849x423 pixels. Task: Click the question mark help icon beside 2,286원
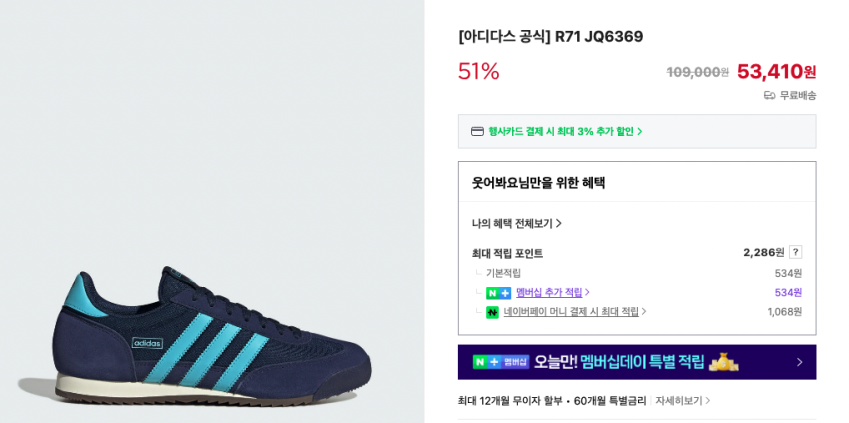coord(795,252)
